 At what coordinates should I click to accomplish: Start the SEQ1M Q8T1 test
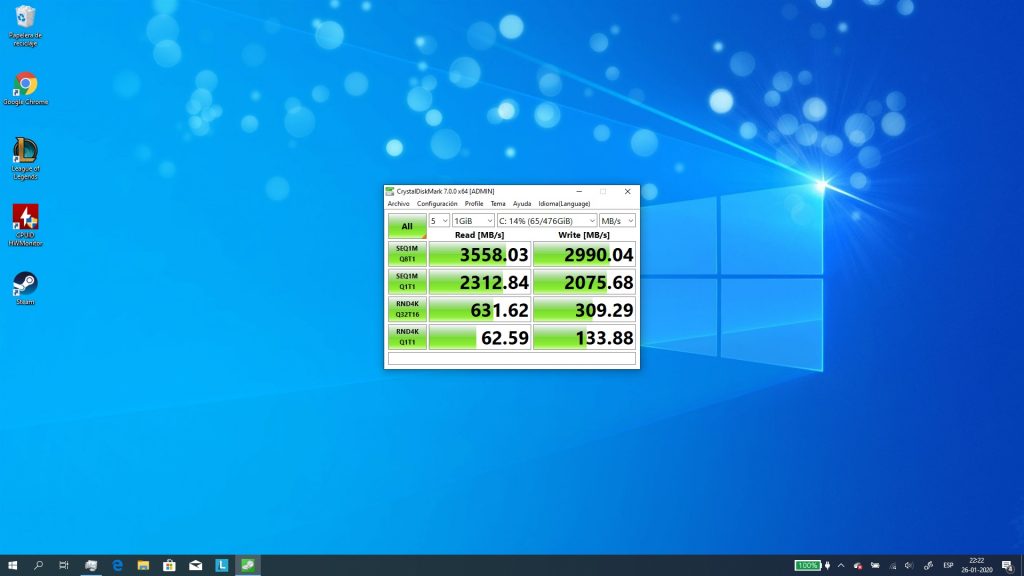pyautogui.click(x=407, y=254)
